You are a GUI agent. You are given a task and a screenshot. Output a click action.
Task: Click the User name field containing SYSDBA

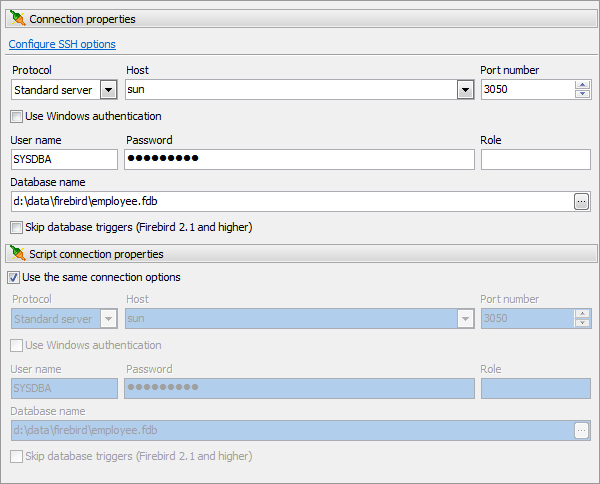(x=64, y=159)
